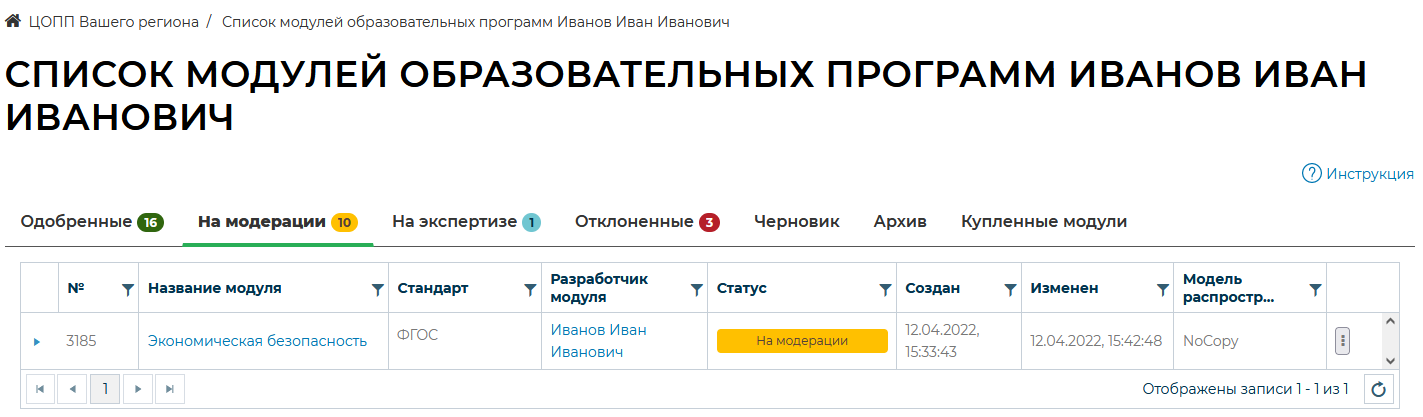Viewport: 1423px width, 417px height.
Task: Filter the Разработчик модуля column
Action: pyautogui.click(x=696, y=289)
